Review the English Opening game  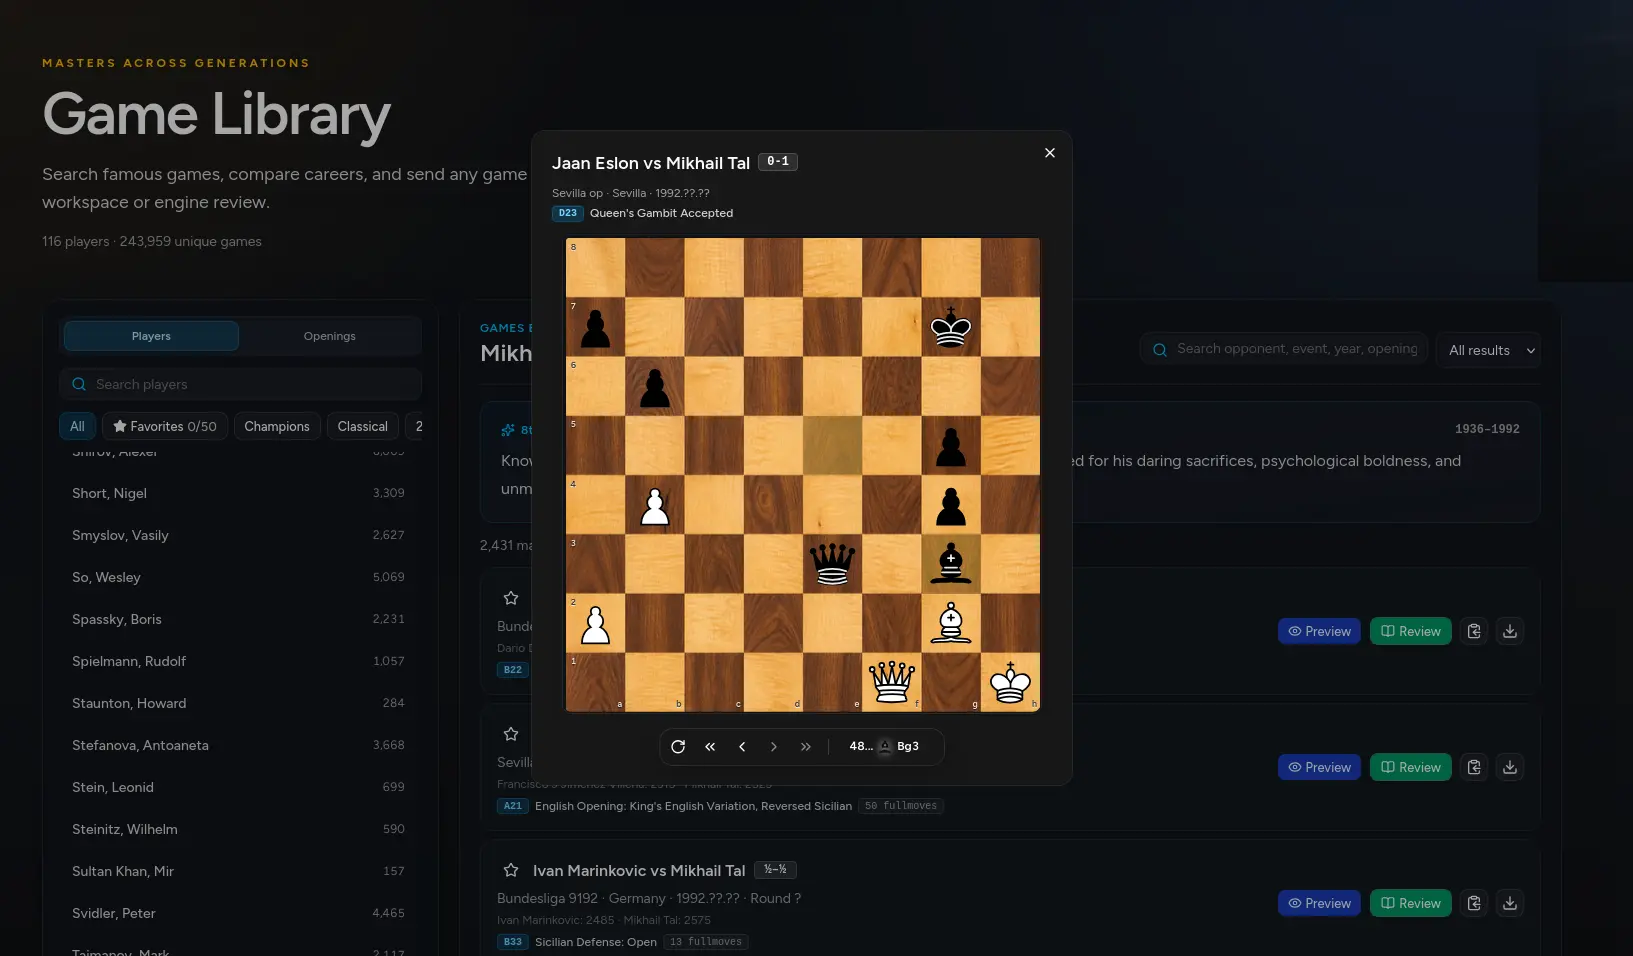pos(1410,767)
